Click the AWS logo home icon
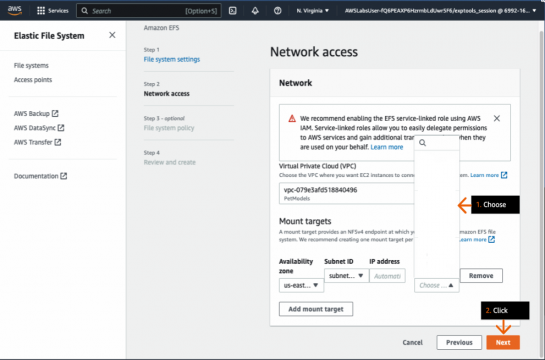Image resolution: width=545 pixels, height=360 pixels. tap(15, 10)
